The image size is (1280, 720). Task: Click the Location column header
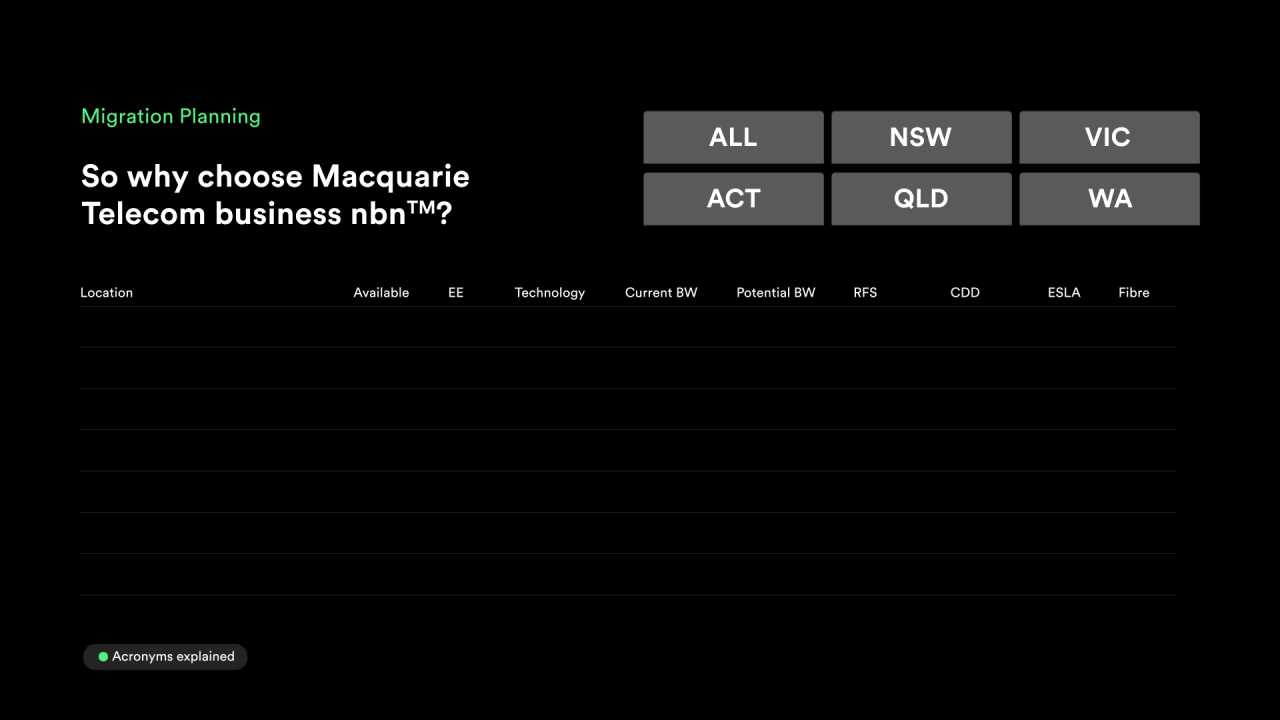coord(106,292)
